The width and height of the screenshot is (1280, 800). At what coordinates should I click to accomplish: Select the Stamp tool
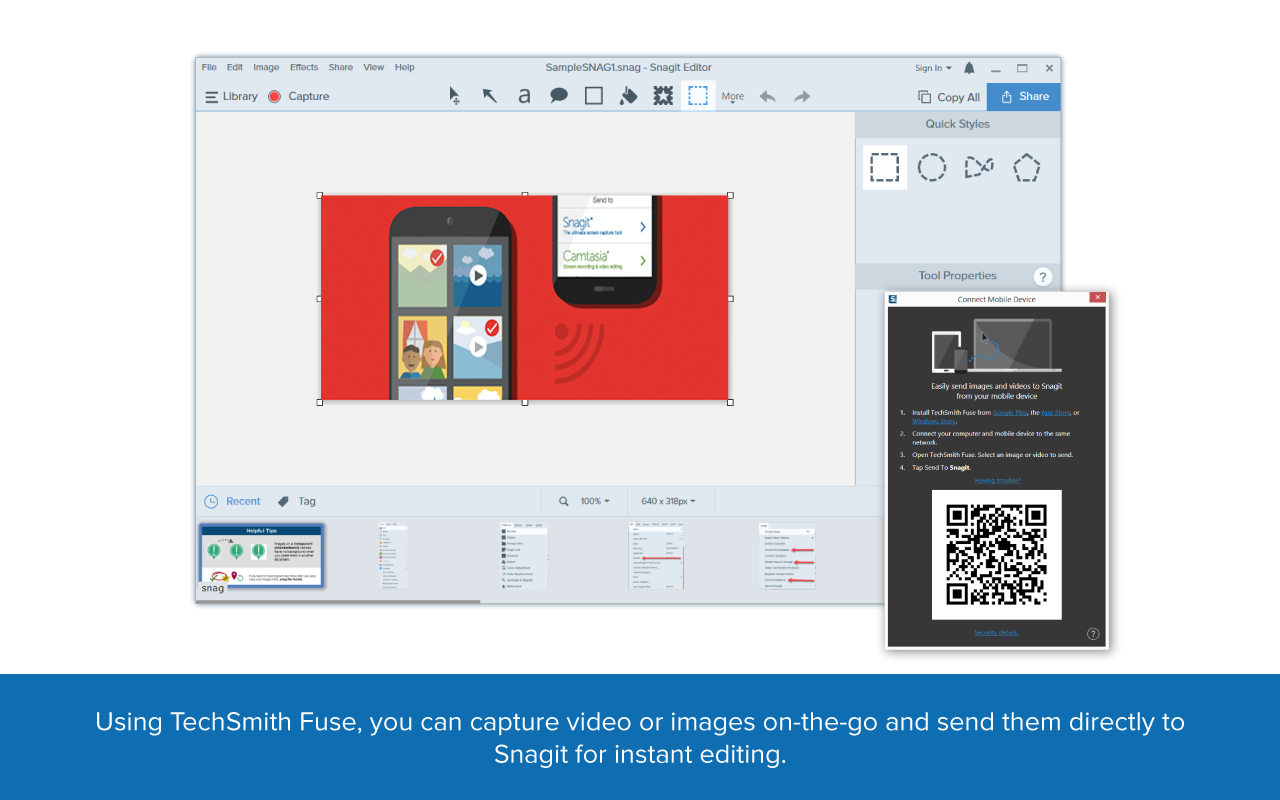point(662,96)
